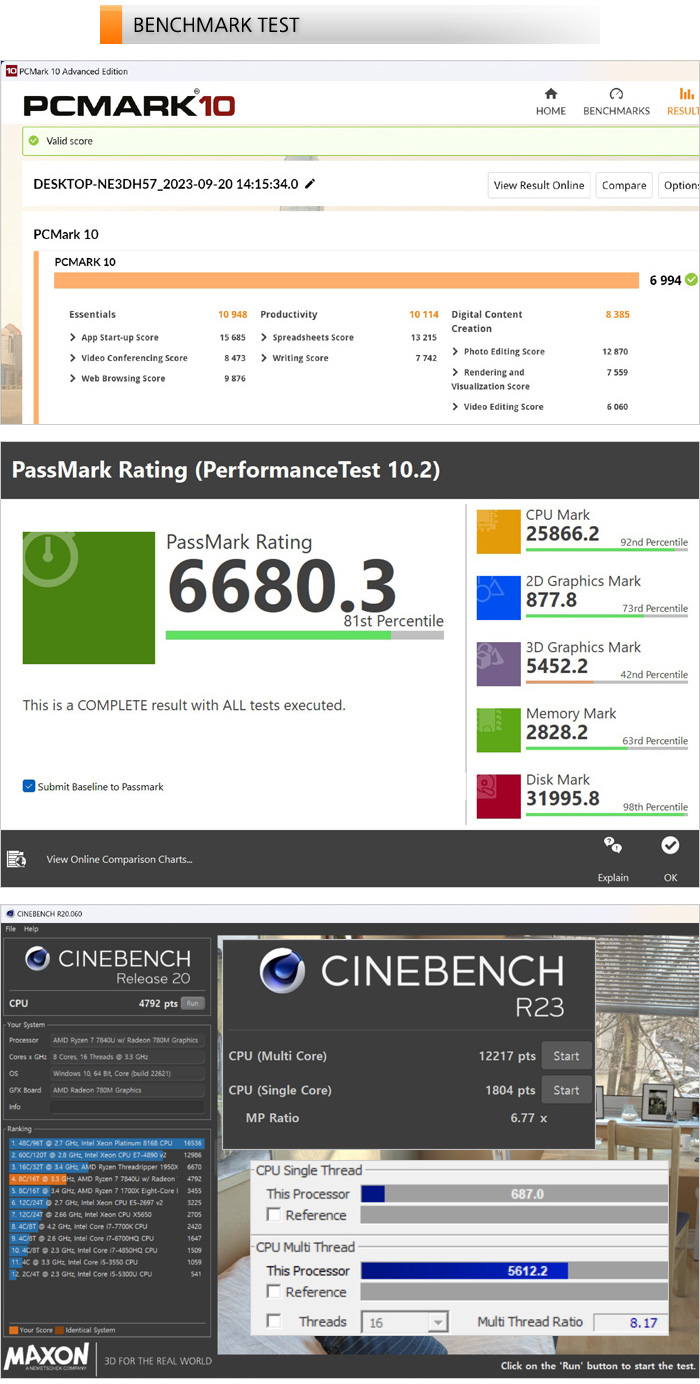Image resolution: width=700 pixels, height=1384 pixels.
Task: Start CPU Multi Core test in R23
Action: coord(566,1056)
